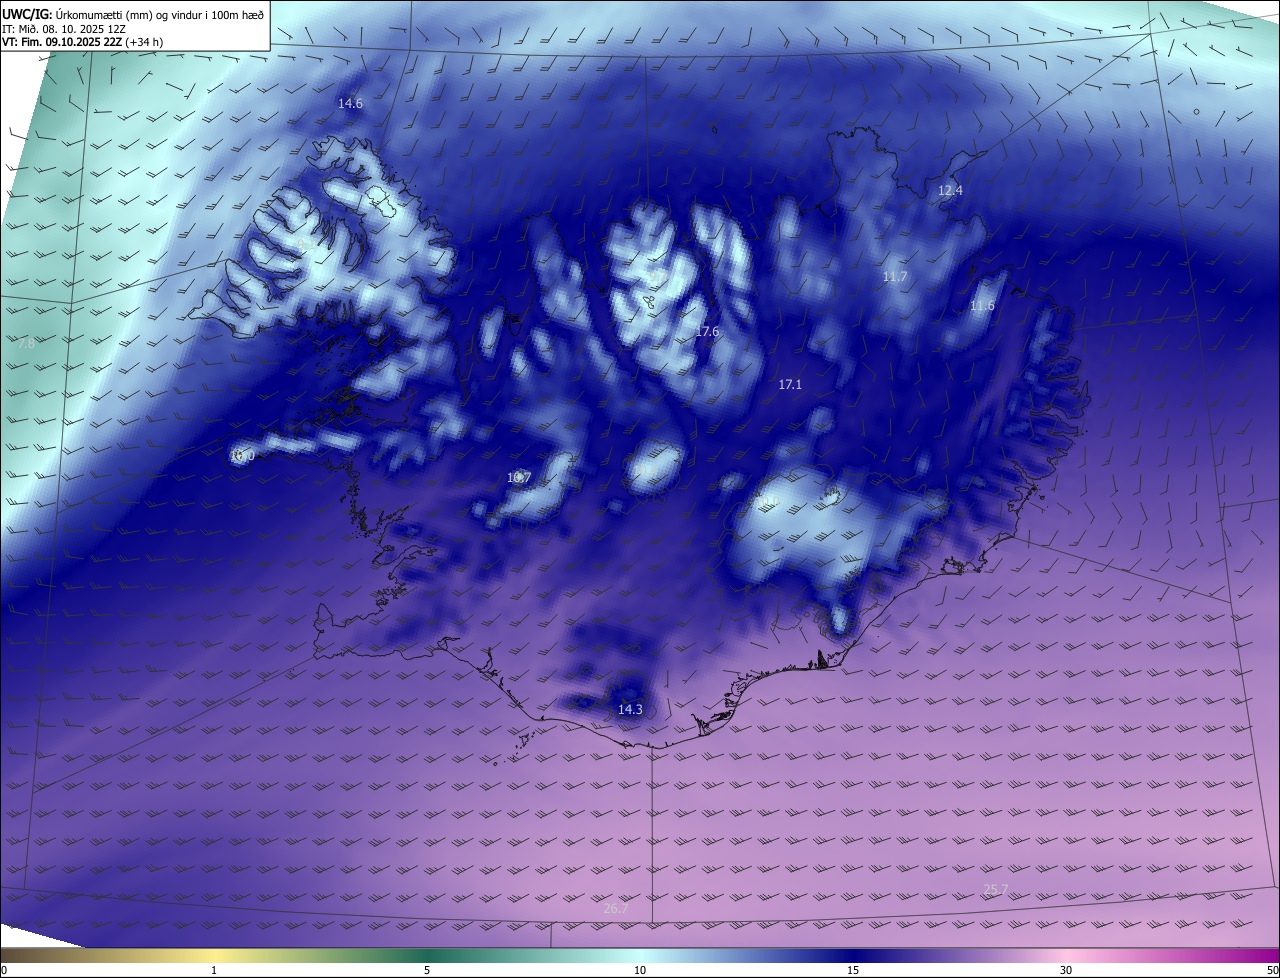Click the initial time 'IT: Mið. 08. 10. 2025 12Z'

(64, 28)
